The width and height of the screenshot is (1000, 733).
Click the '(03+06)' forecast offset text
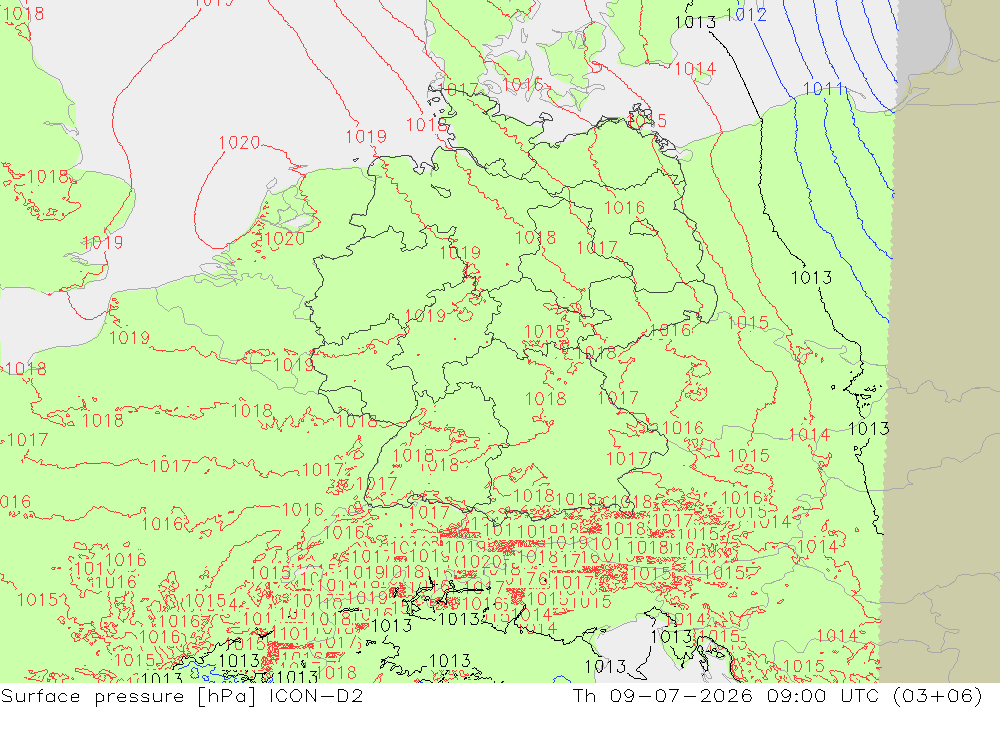click(938, 696)
